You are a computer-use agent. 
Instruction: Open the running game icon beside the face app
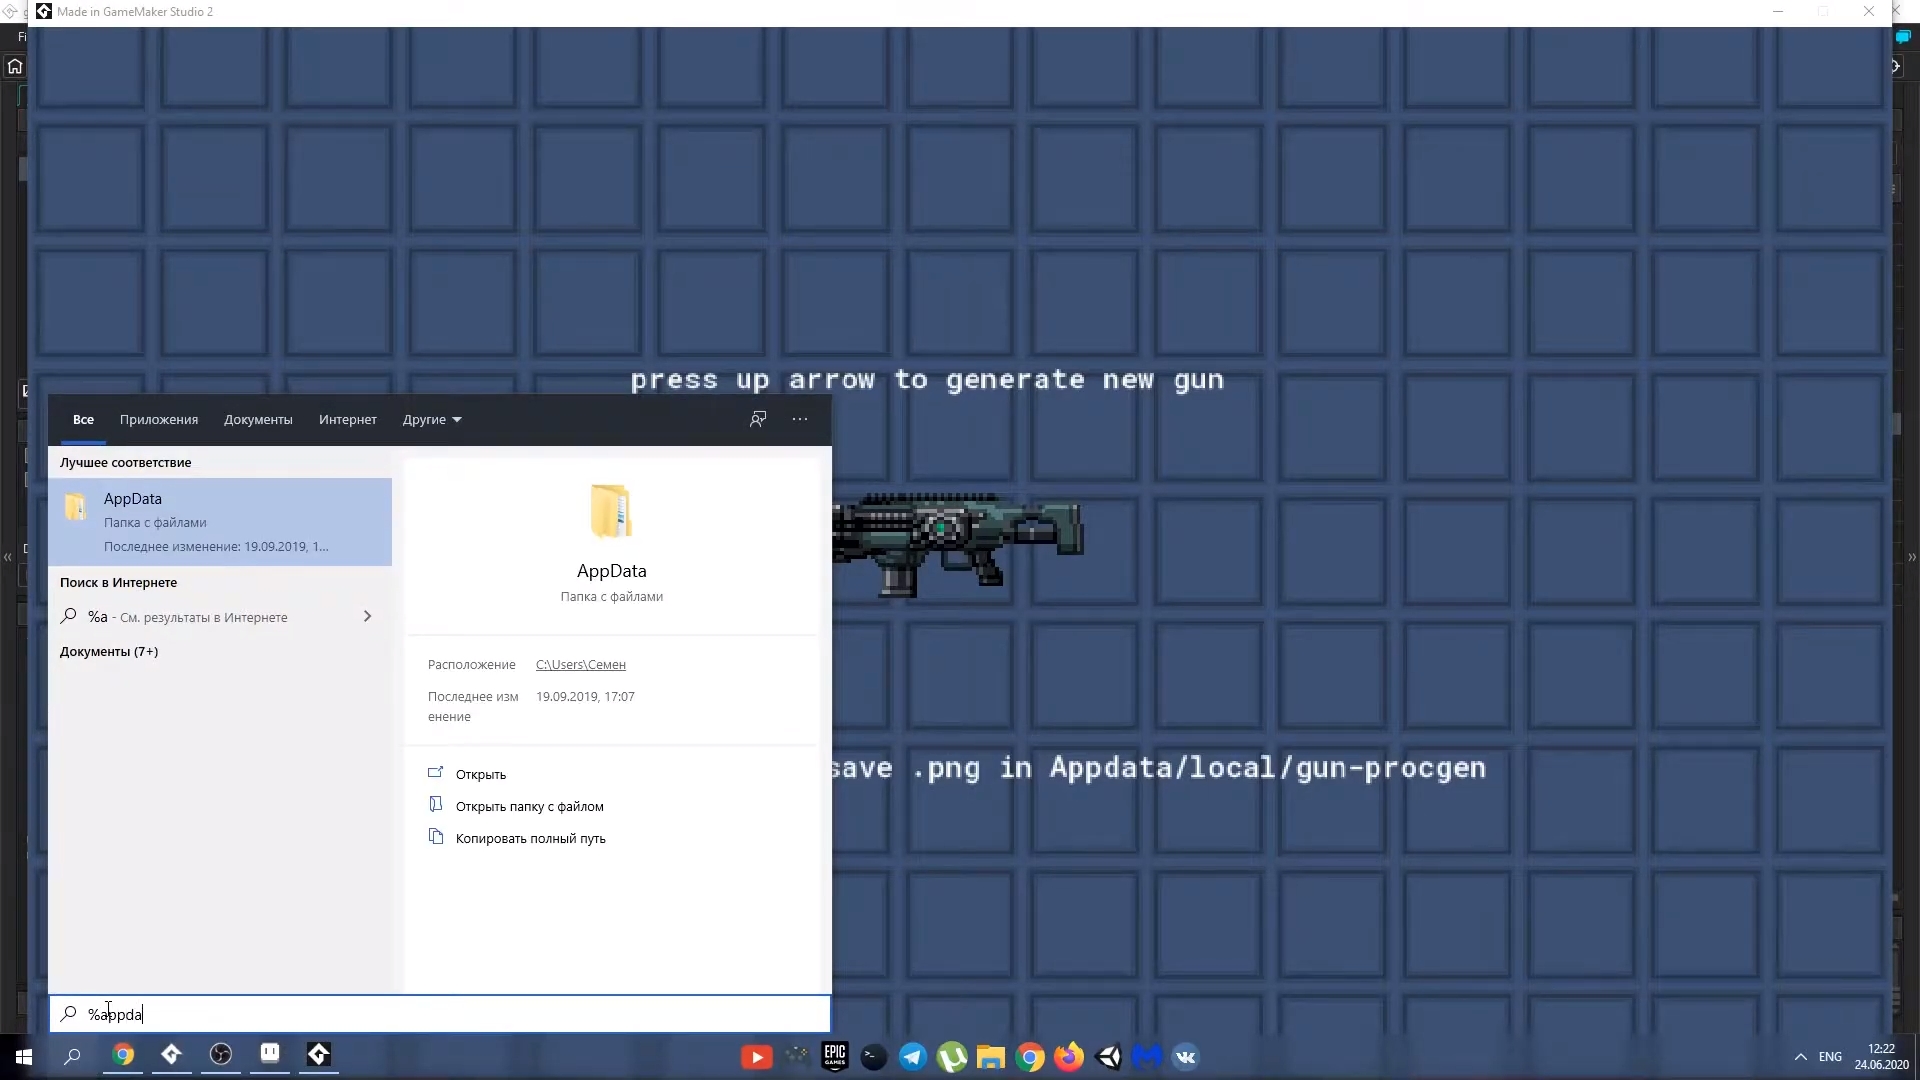[x=318, y=1054]
